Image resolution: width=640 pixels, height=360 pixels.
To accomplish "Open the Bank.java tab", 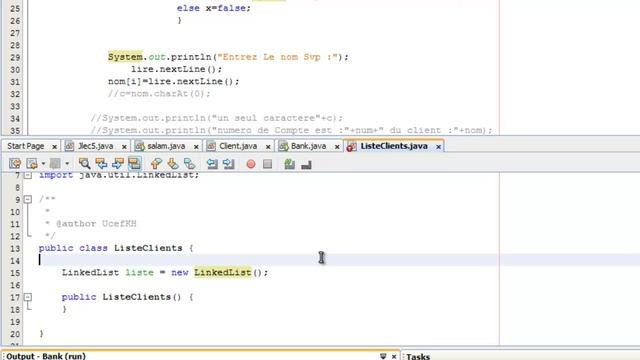I will point(309,146).
